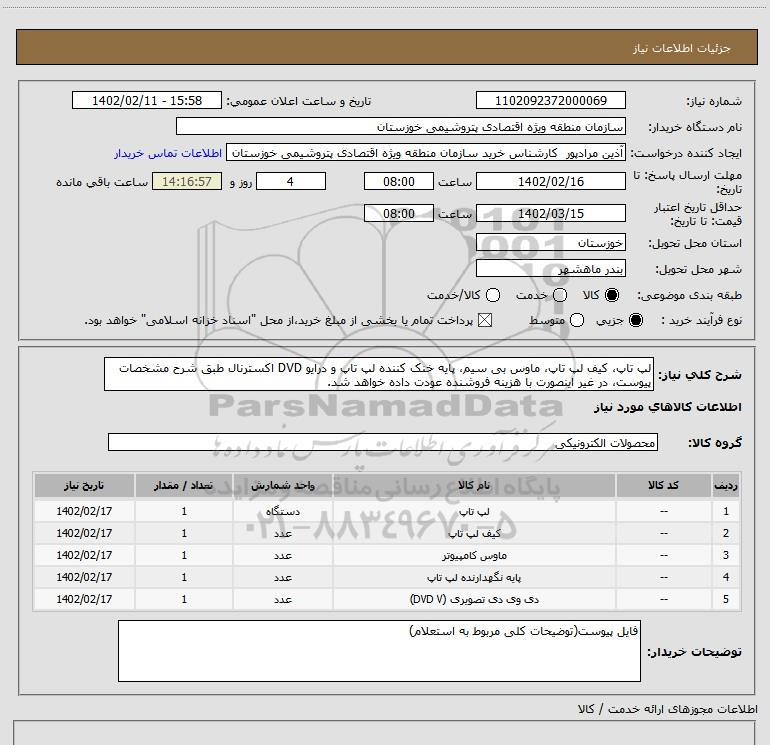
Task: Click the general need description text box
Action: (x=379, y=374)
